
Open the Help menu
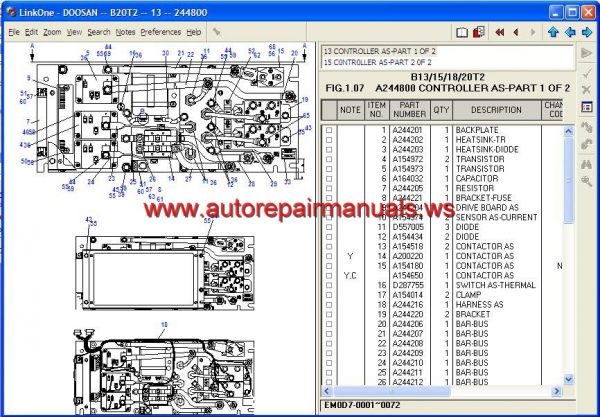(194, 33)
